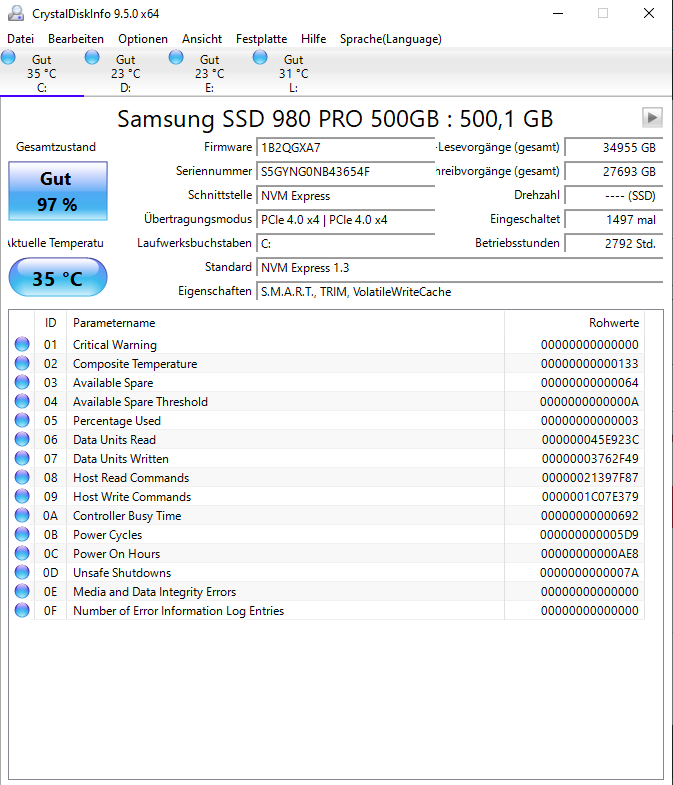Click the blue health orb of drive D:
The width and height of the screenshot is (673, 785).
(x=92, y=57)
